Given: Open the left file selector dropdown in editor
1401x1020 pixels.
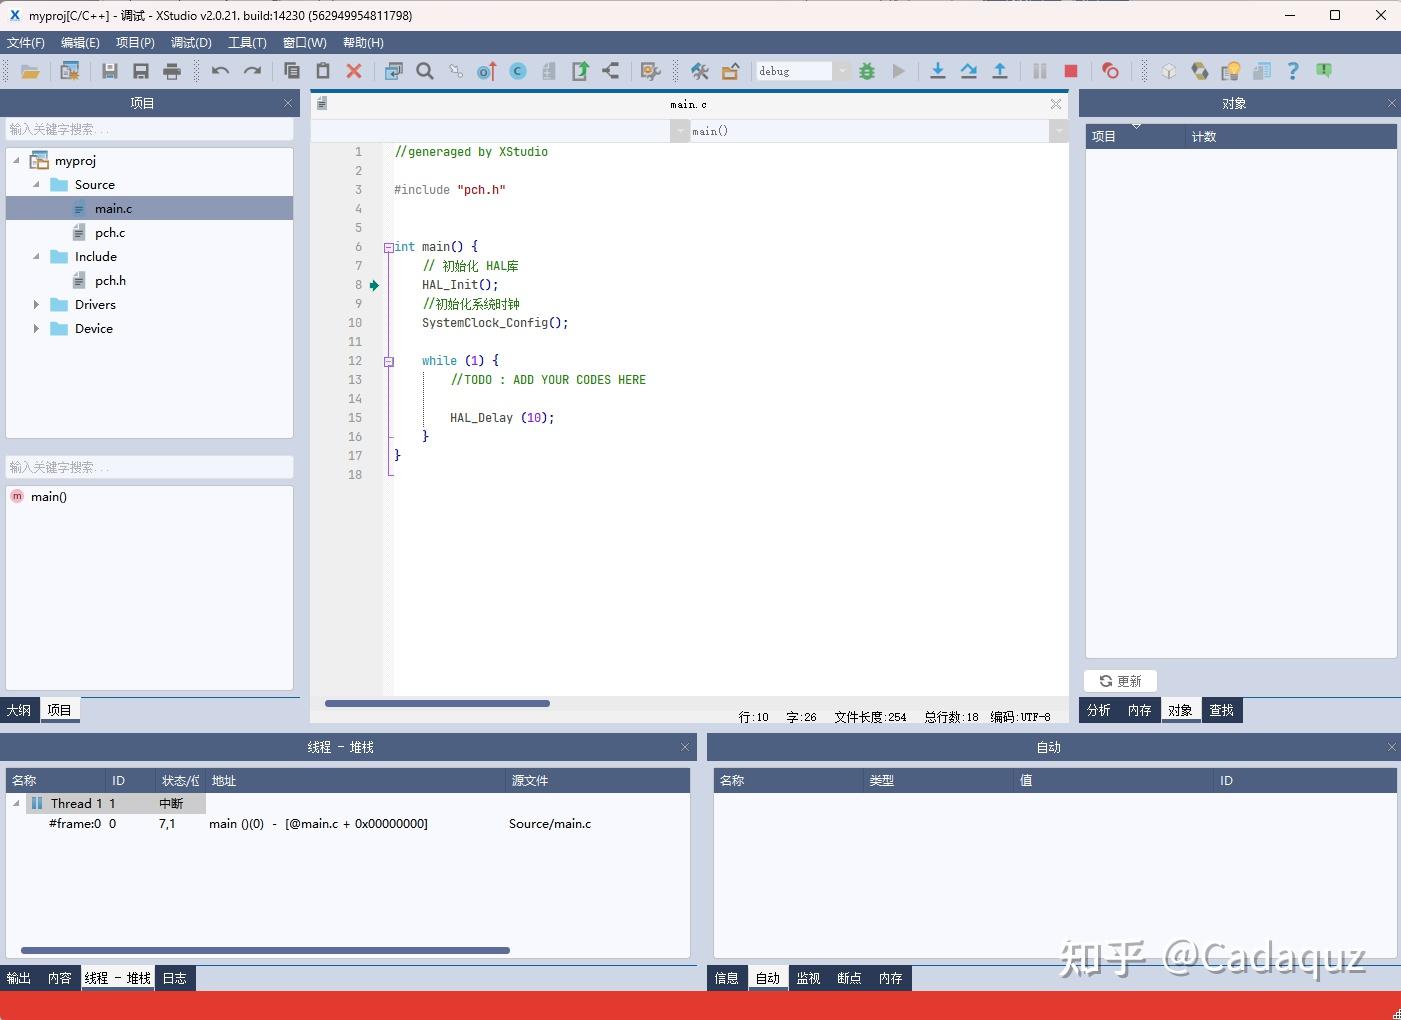Looking at the screenshot, I should 681,131.
